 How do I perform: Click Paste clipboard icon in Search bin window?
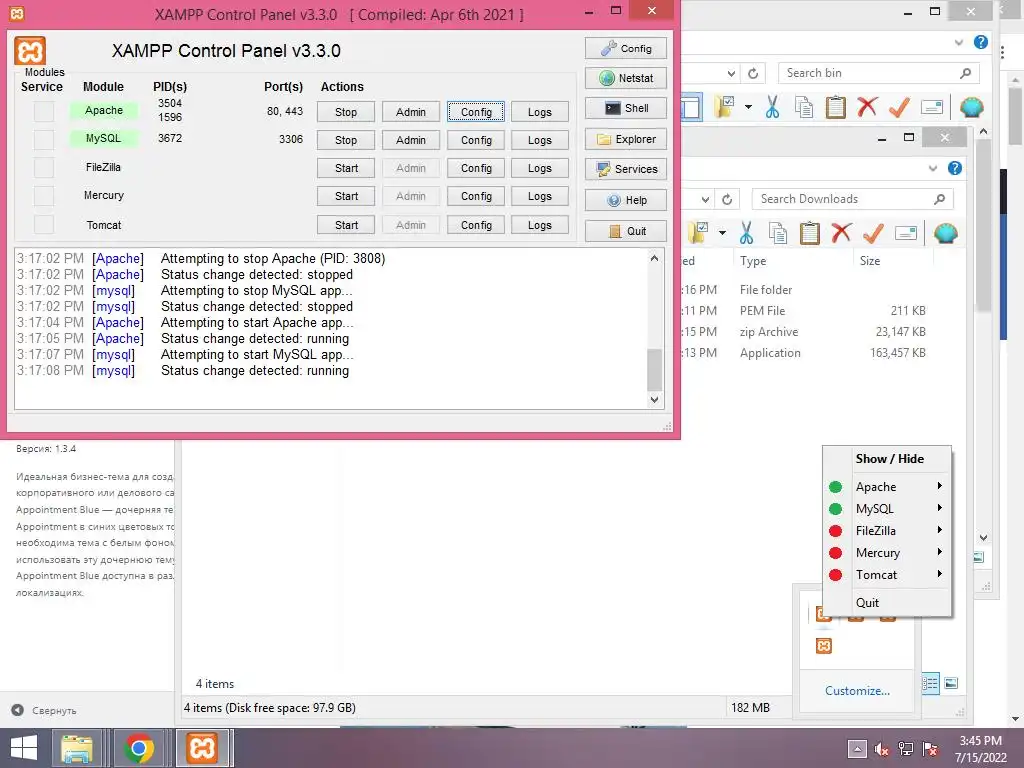[x=835, y=106]
